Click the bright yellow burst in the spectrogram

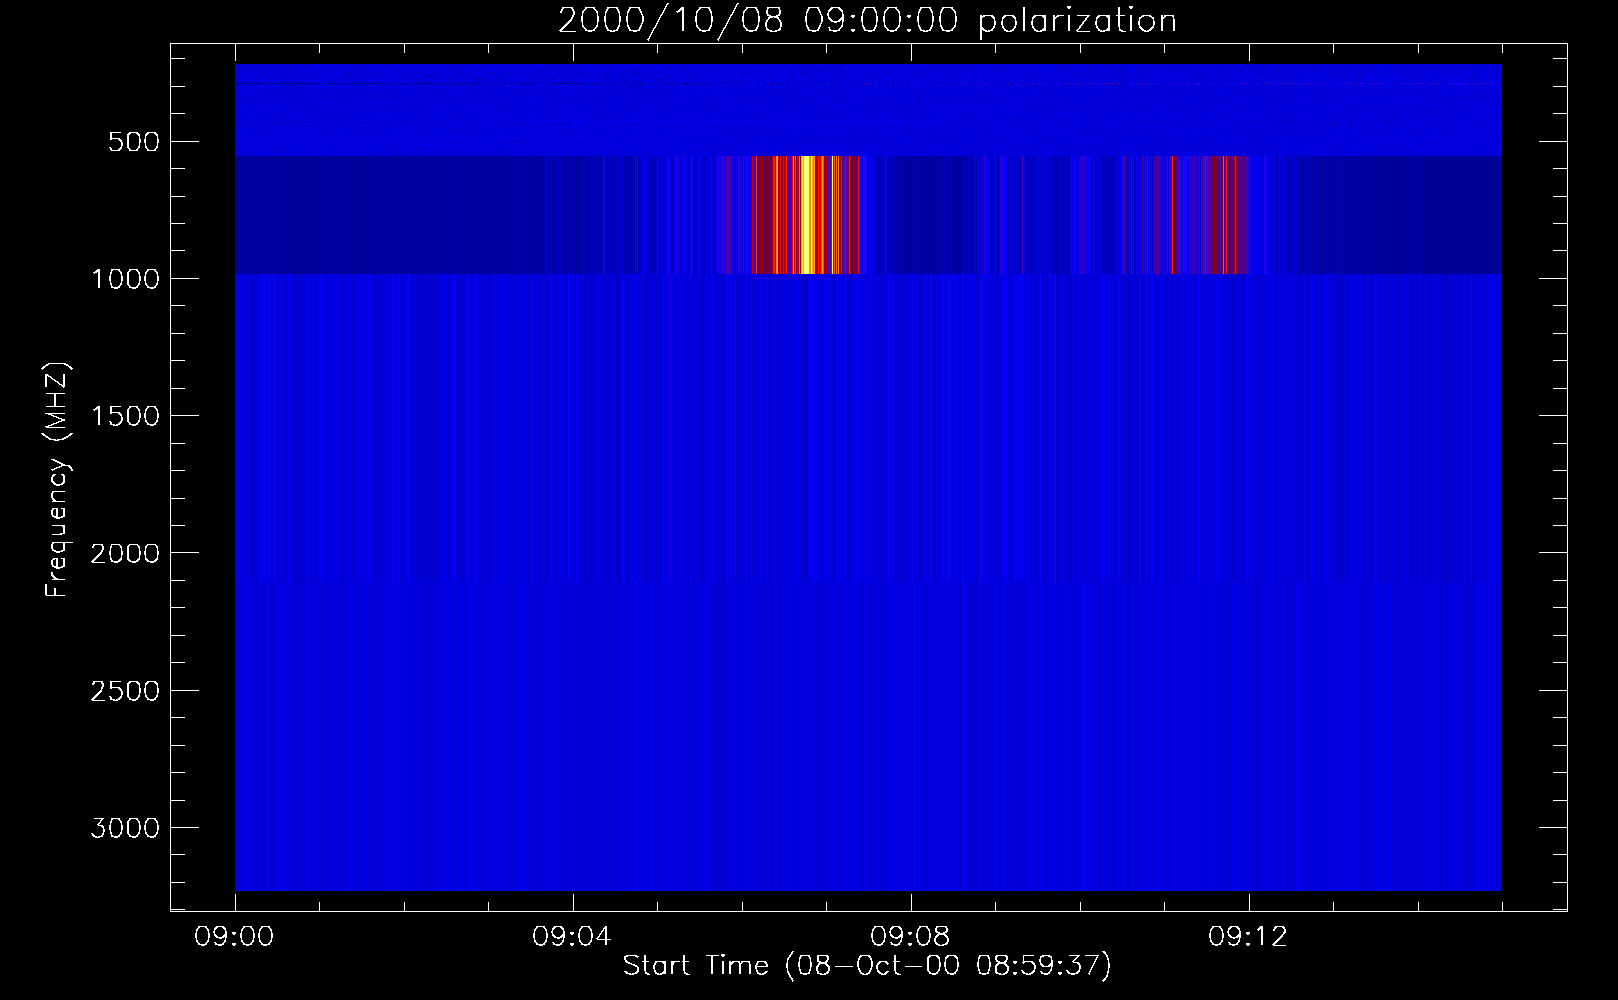(x=808, y=215)
